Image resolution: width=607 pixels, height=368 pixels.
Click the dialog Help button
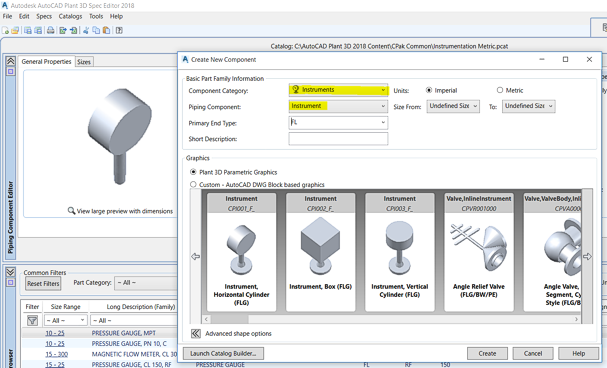[579, 353]
